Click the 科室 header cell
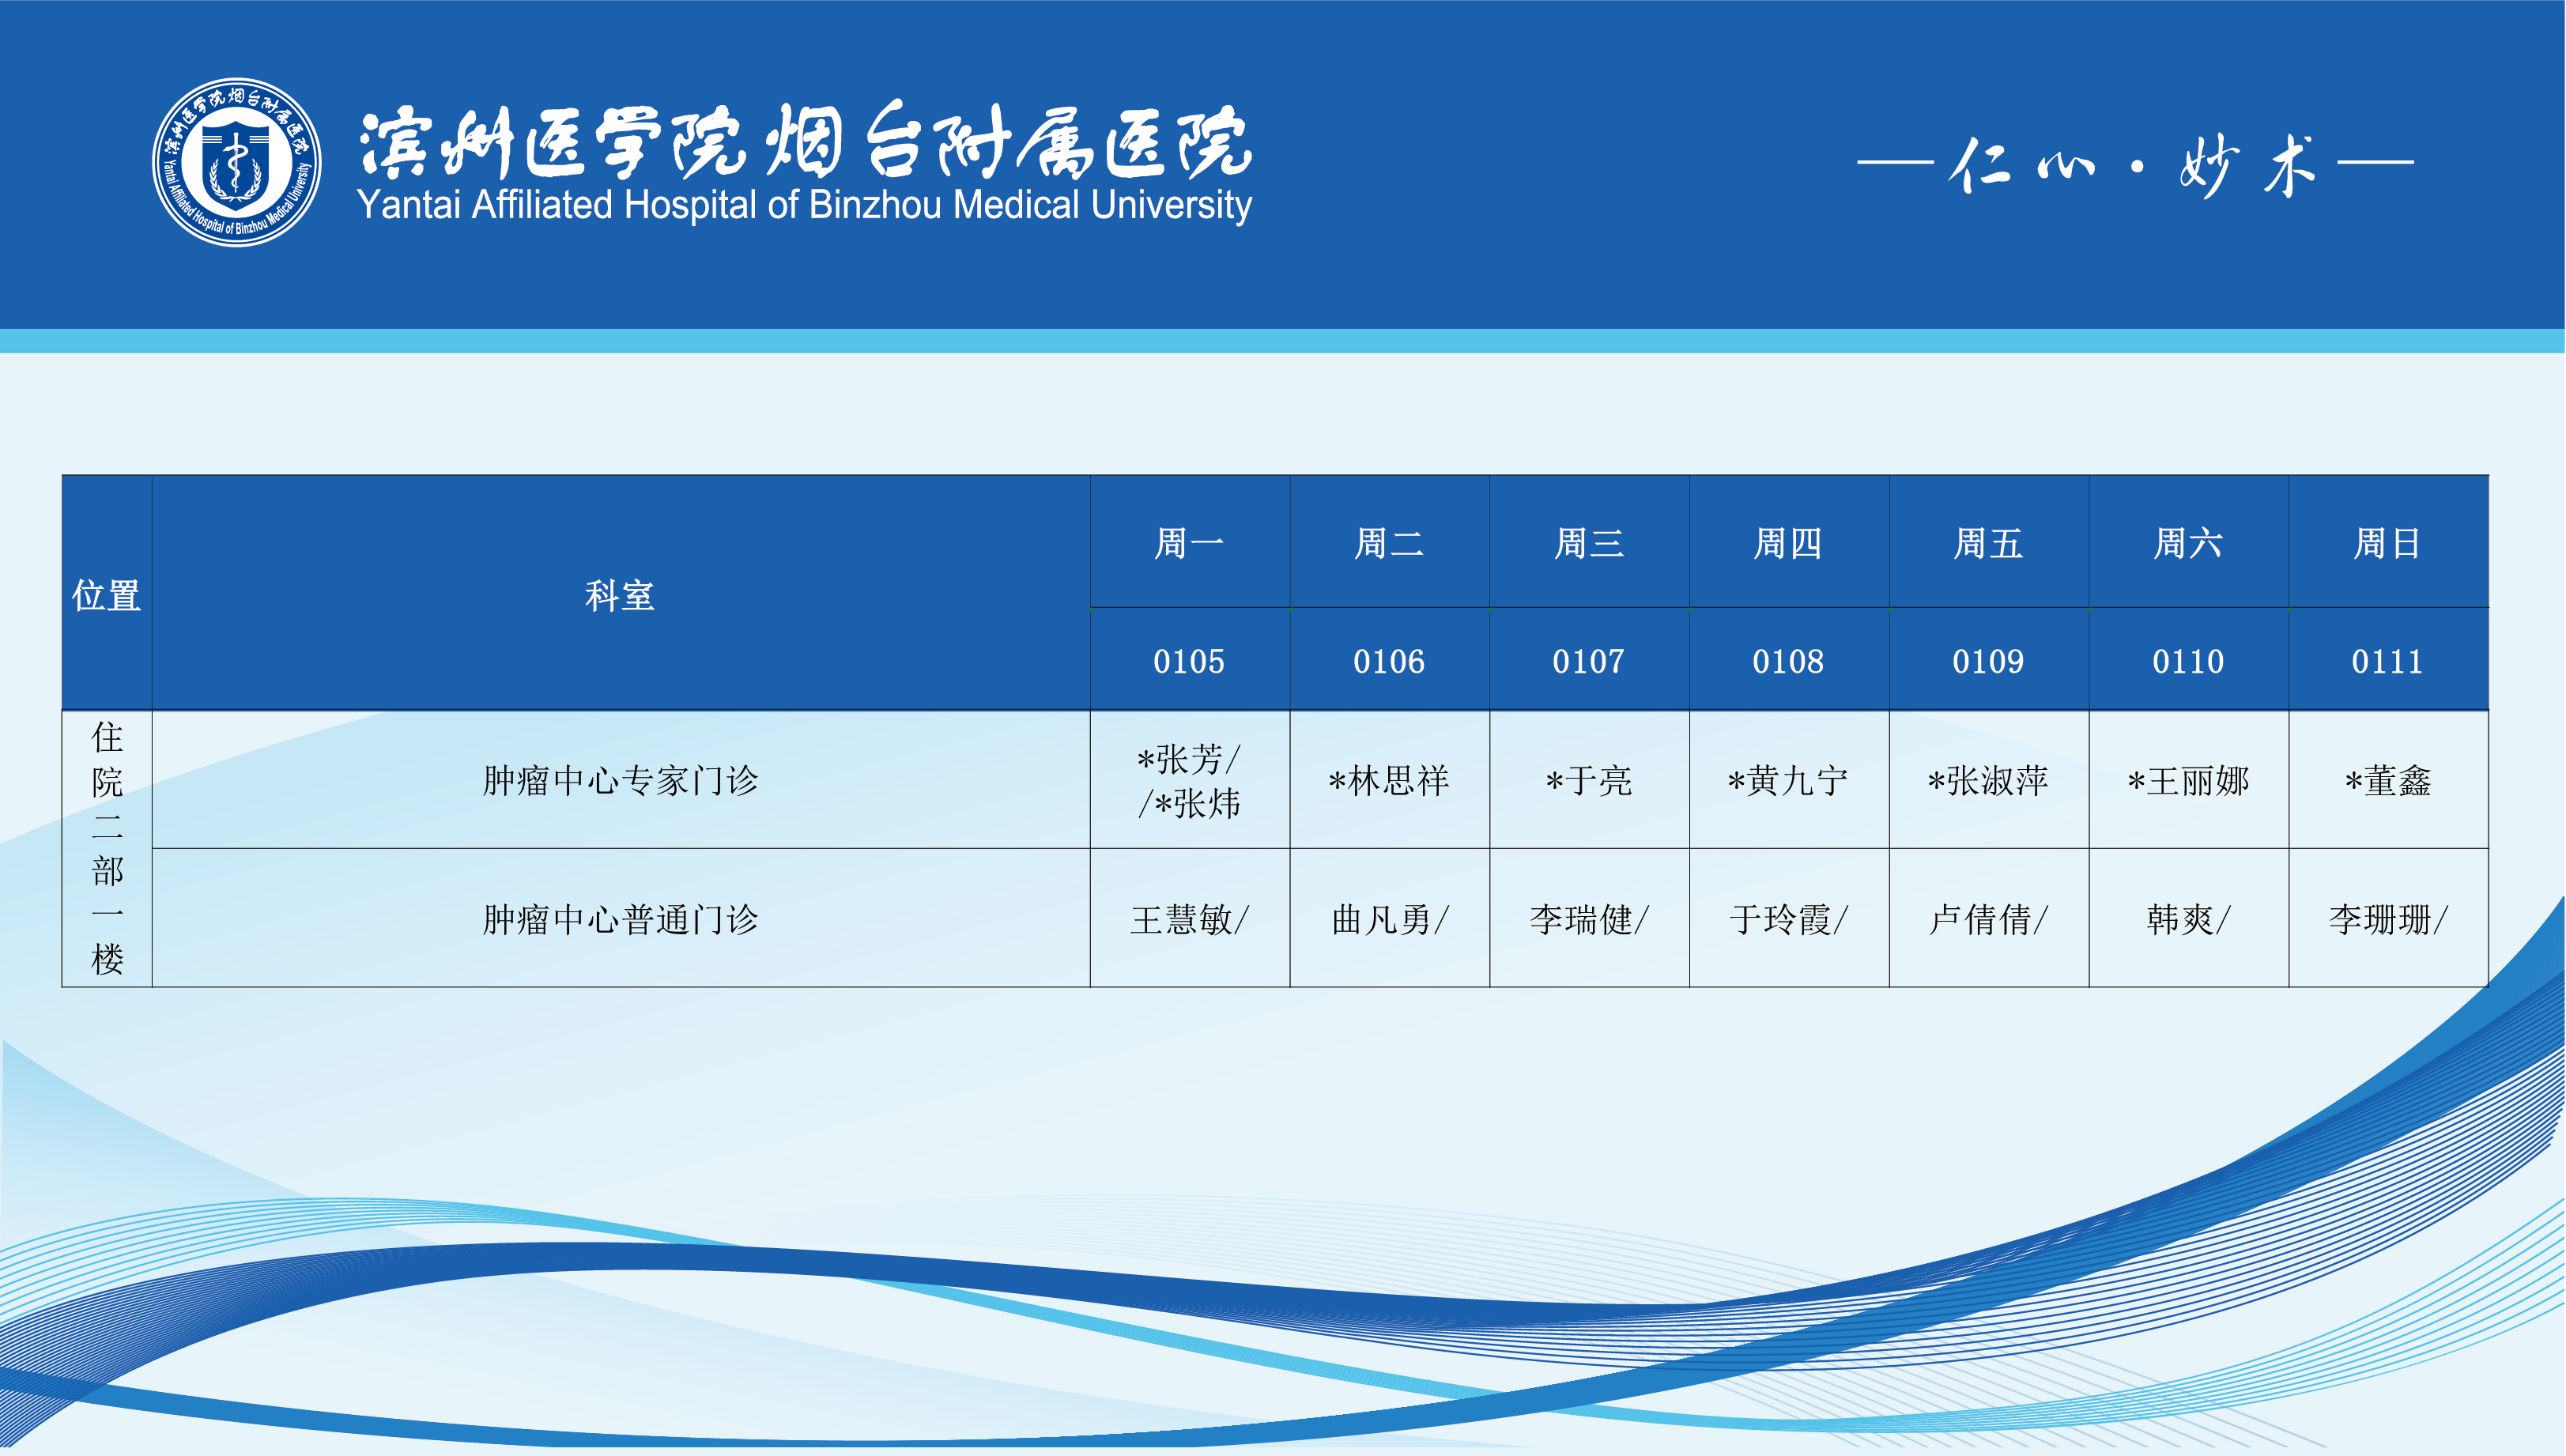 tap(620, 595)
